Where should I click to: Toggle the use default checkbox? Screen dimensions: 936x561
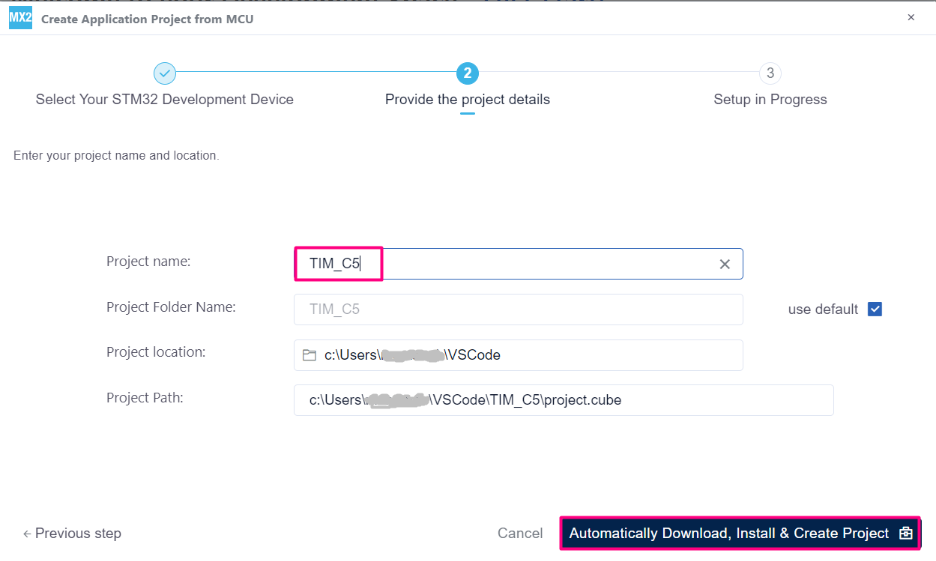pyautogui.click(x=875, y=309)
